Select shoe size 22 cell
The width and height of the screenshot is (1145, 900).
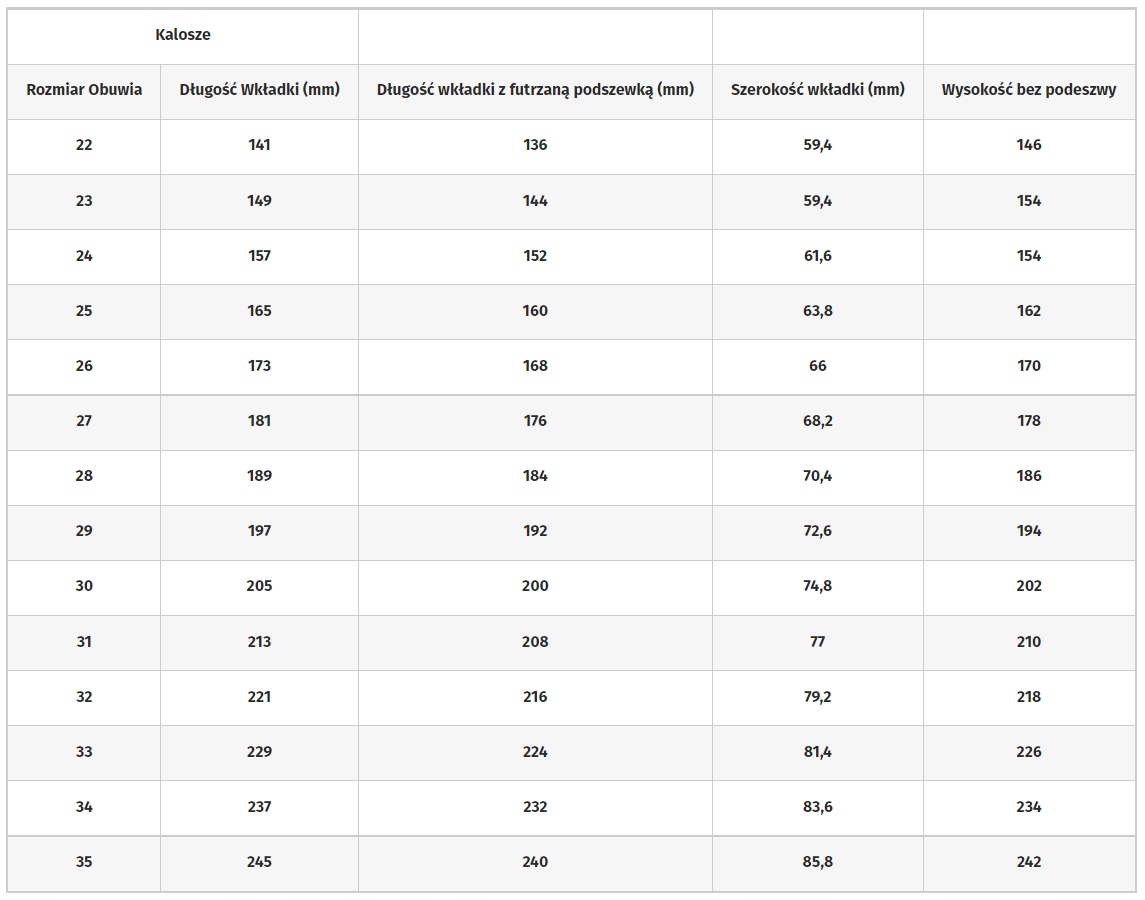84,145
